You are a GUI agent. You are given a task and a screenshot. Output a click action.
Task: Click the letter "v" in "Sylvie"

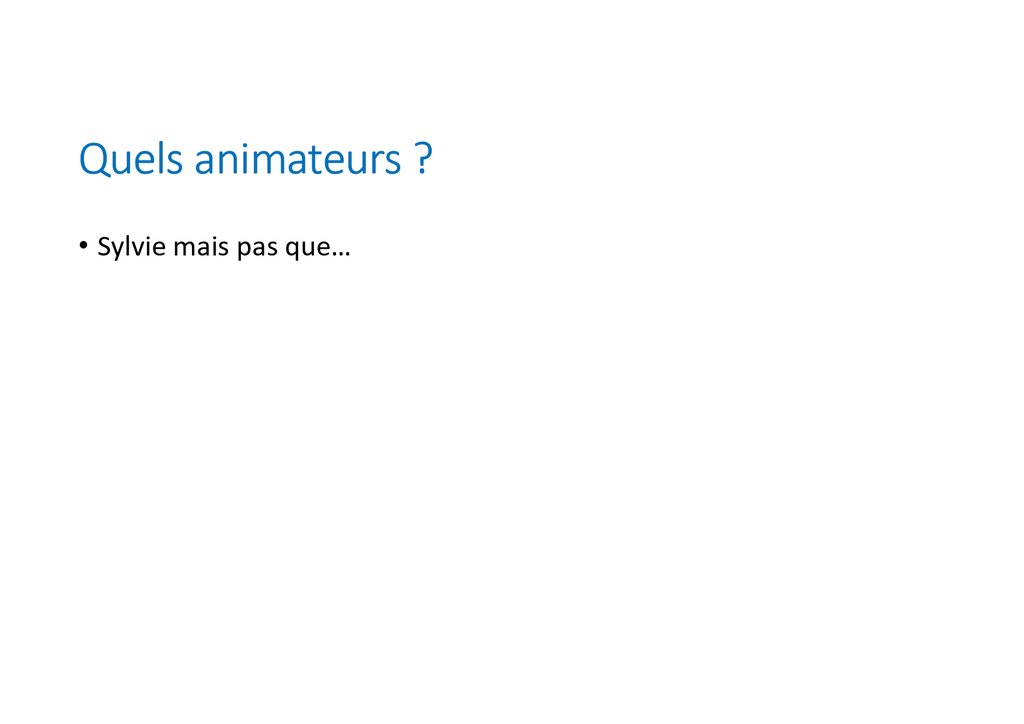pyautogui.click(x=135, y=248)
